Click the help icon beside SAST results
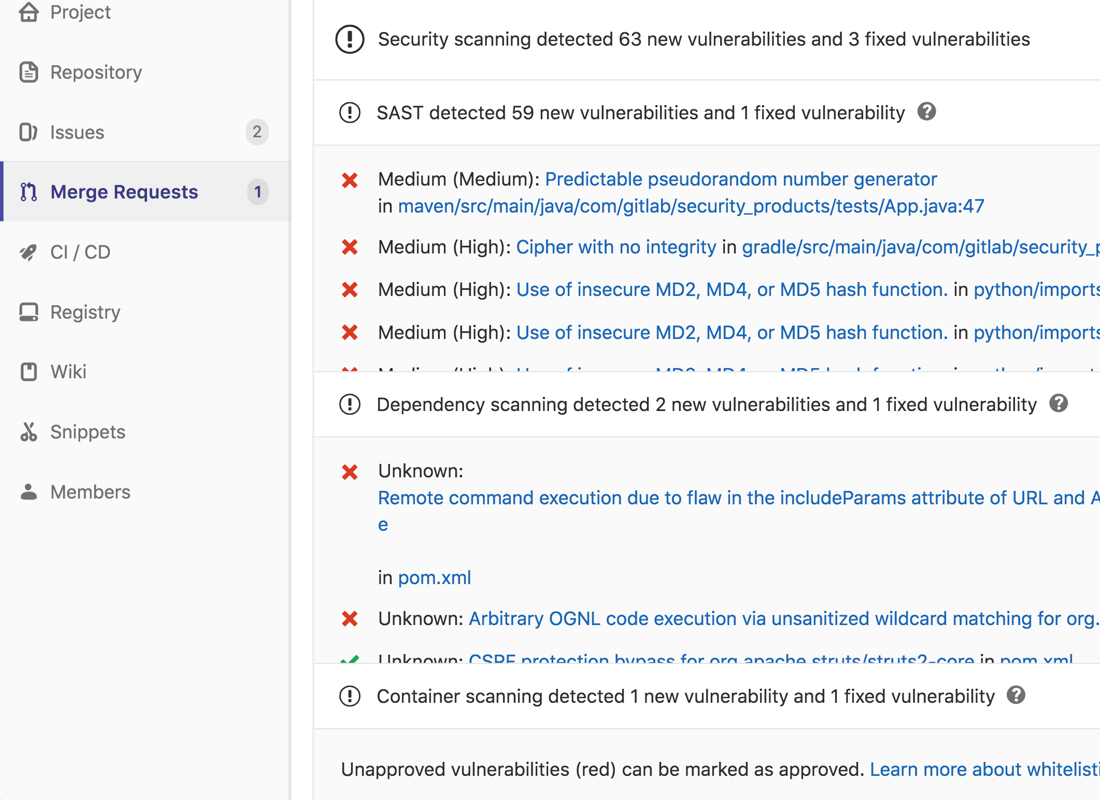This screenshot has width=1100, height=800. click(x=927, y=112)
